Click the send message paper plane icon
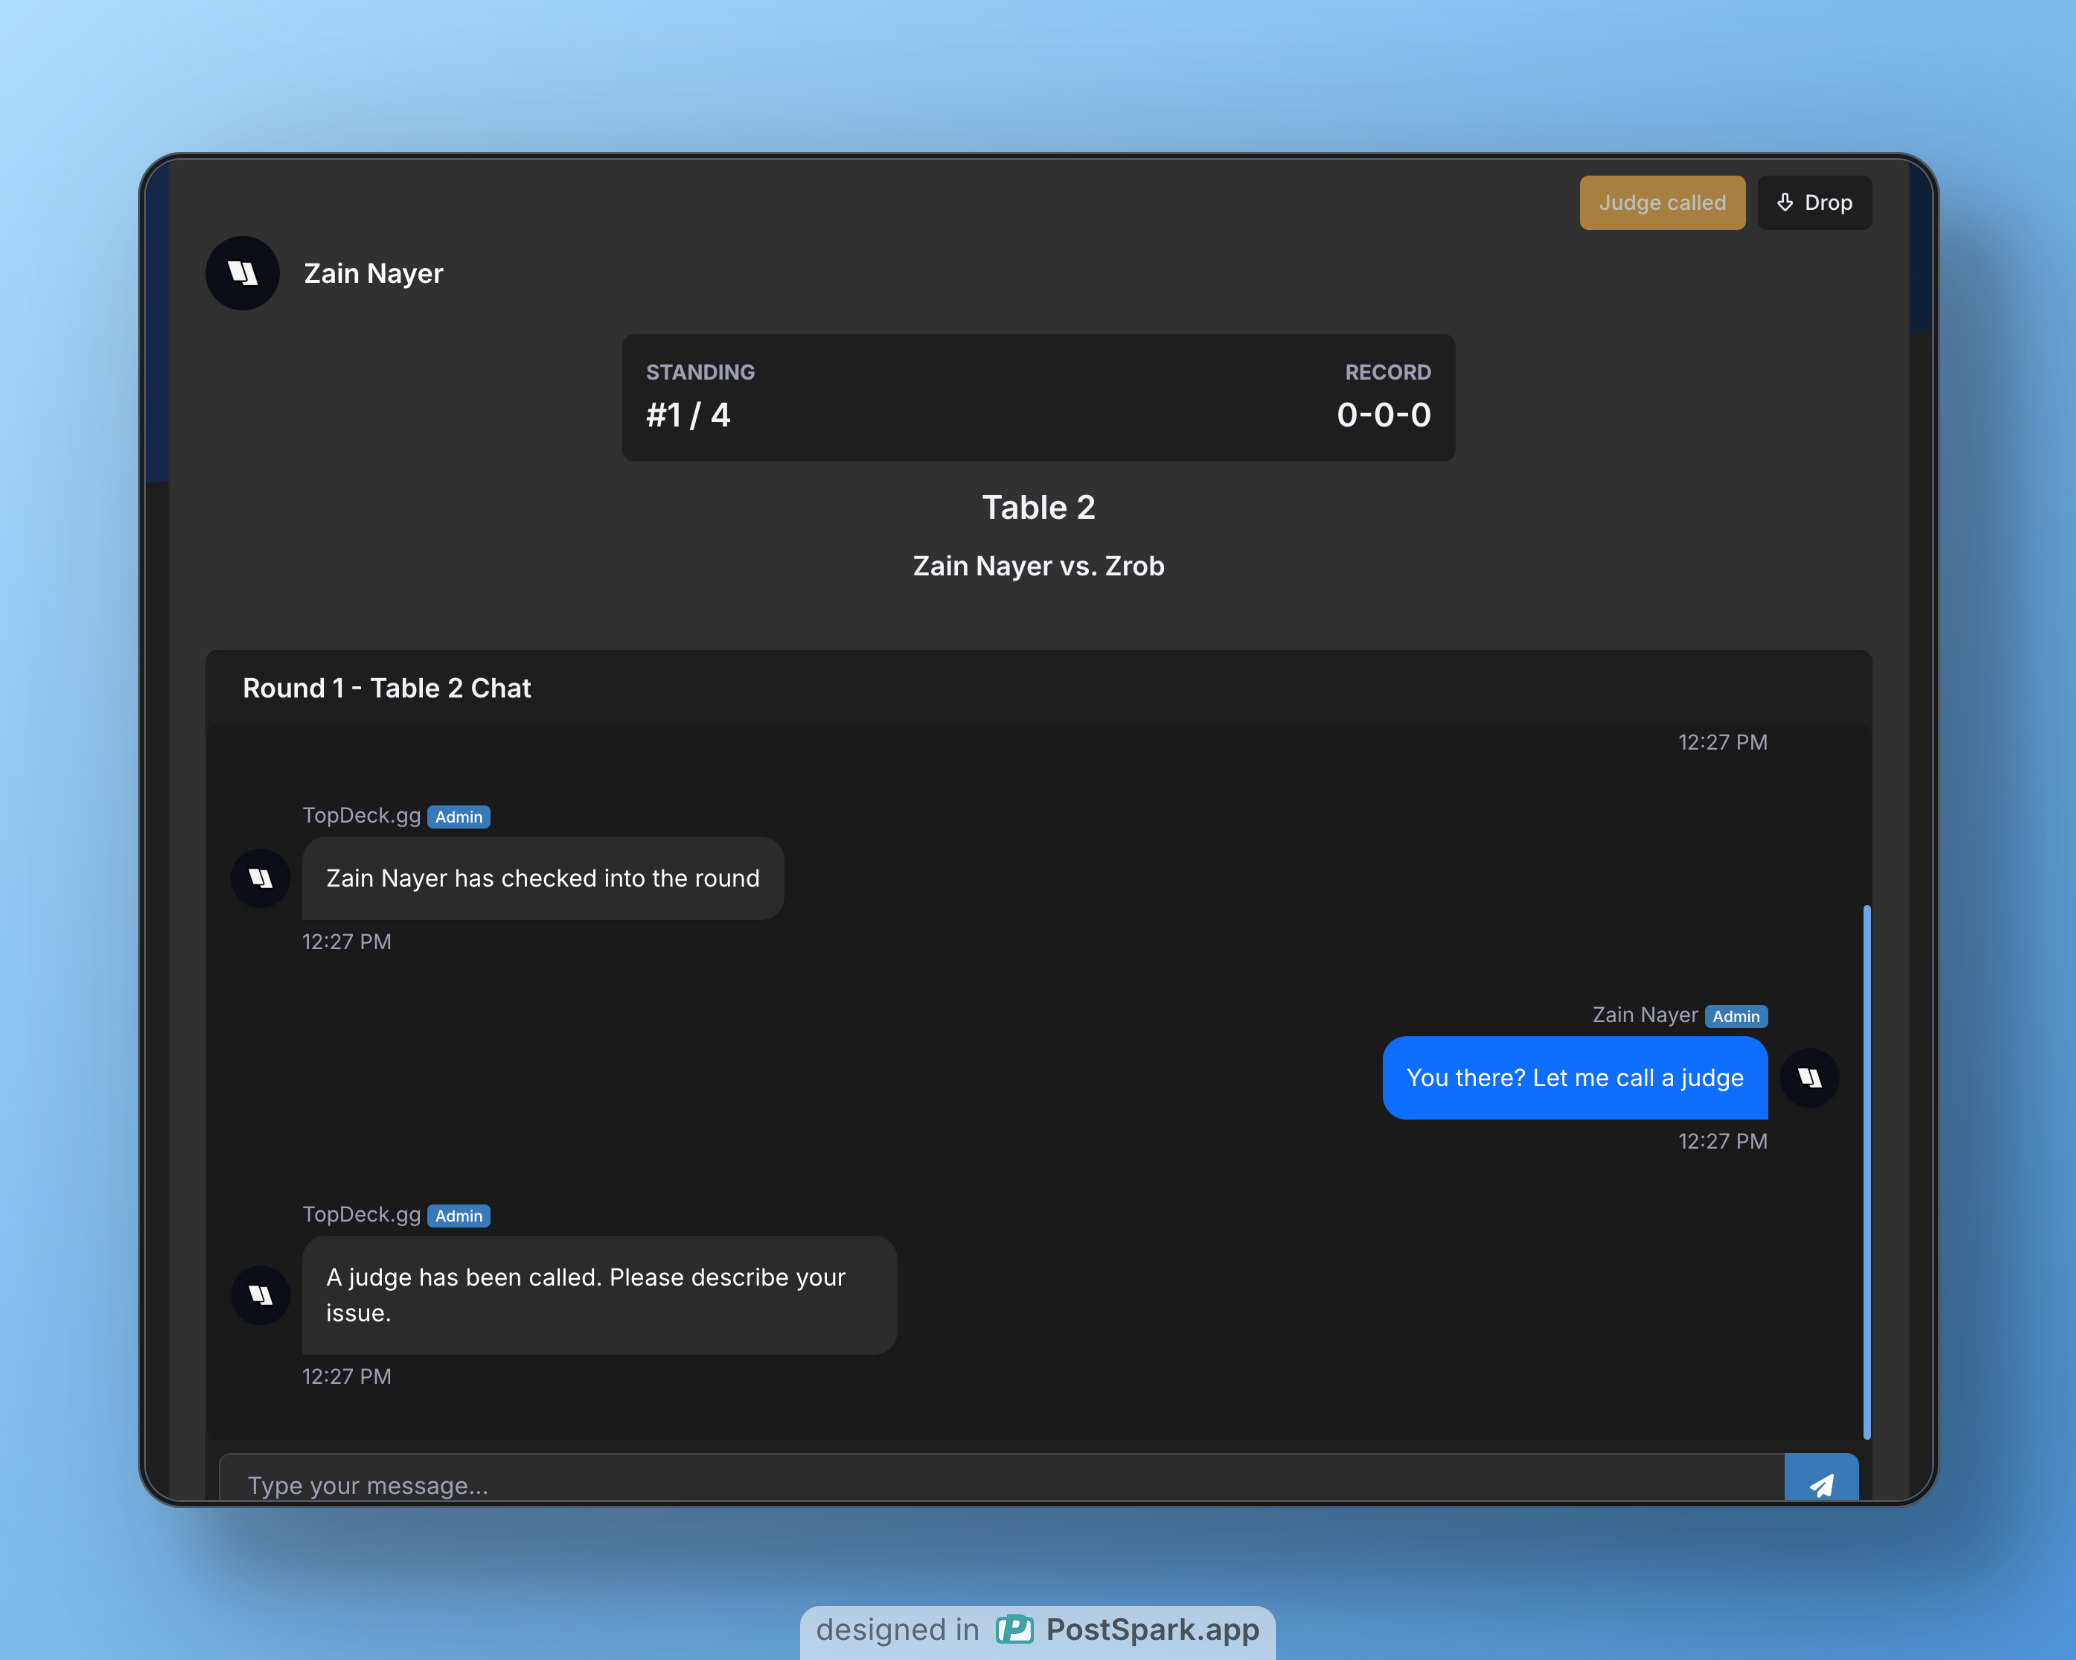 click(1821, 1484)
